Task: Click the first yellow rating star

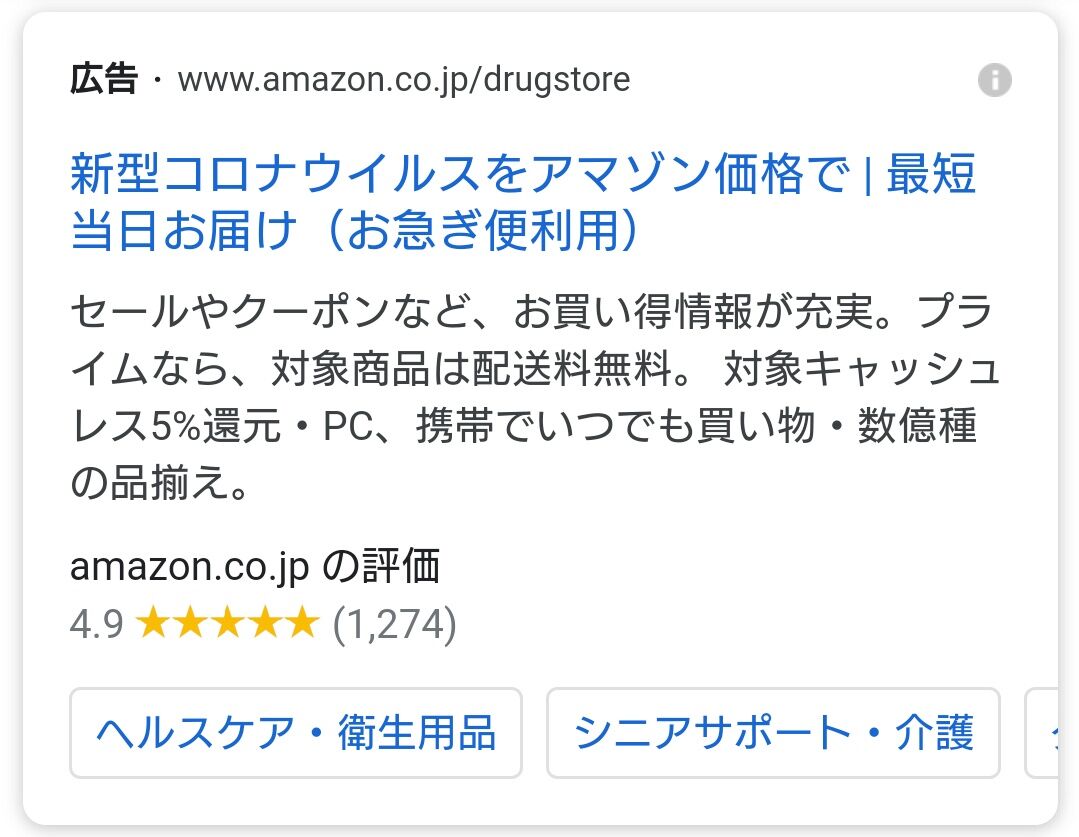Action: click(x=154, y=624)
